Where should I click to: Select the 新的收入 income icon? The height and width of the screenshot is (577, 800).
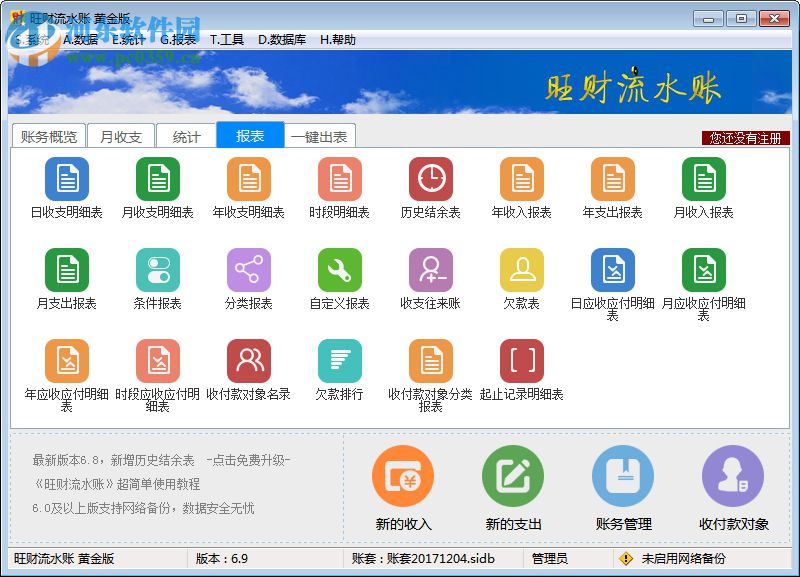pos(401,483)
